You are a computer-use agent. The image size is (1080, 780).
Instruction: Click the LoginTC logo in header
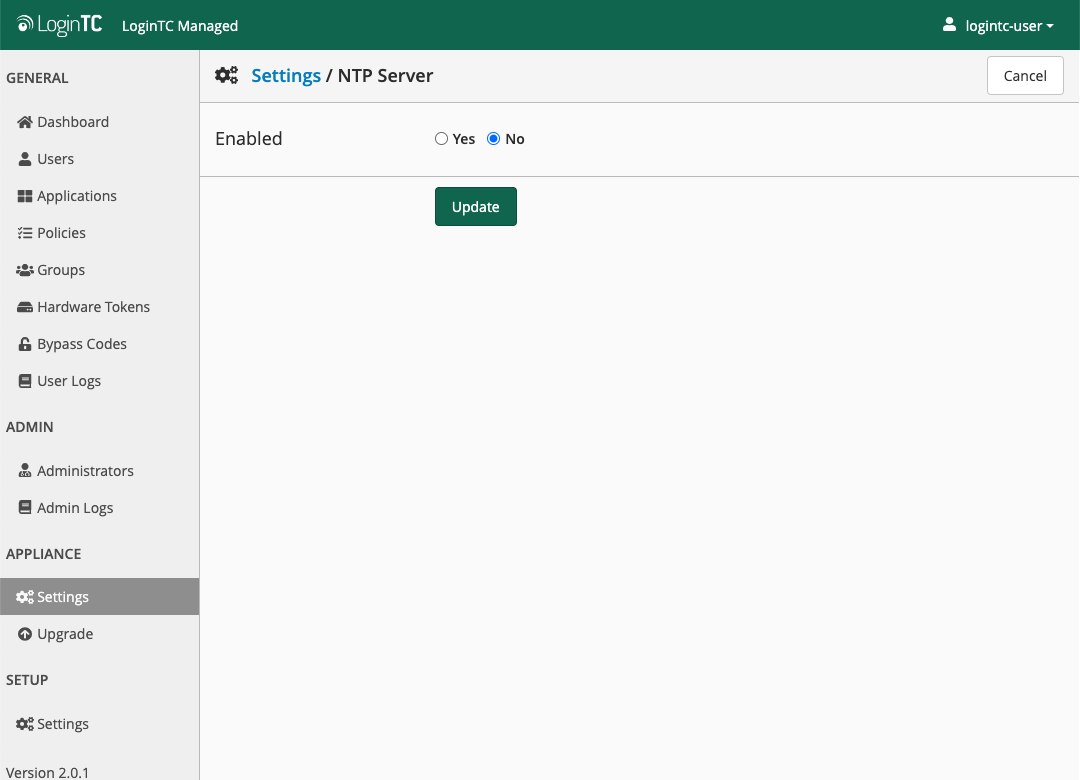pos(59,25)
